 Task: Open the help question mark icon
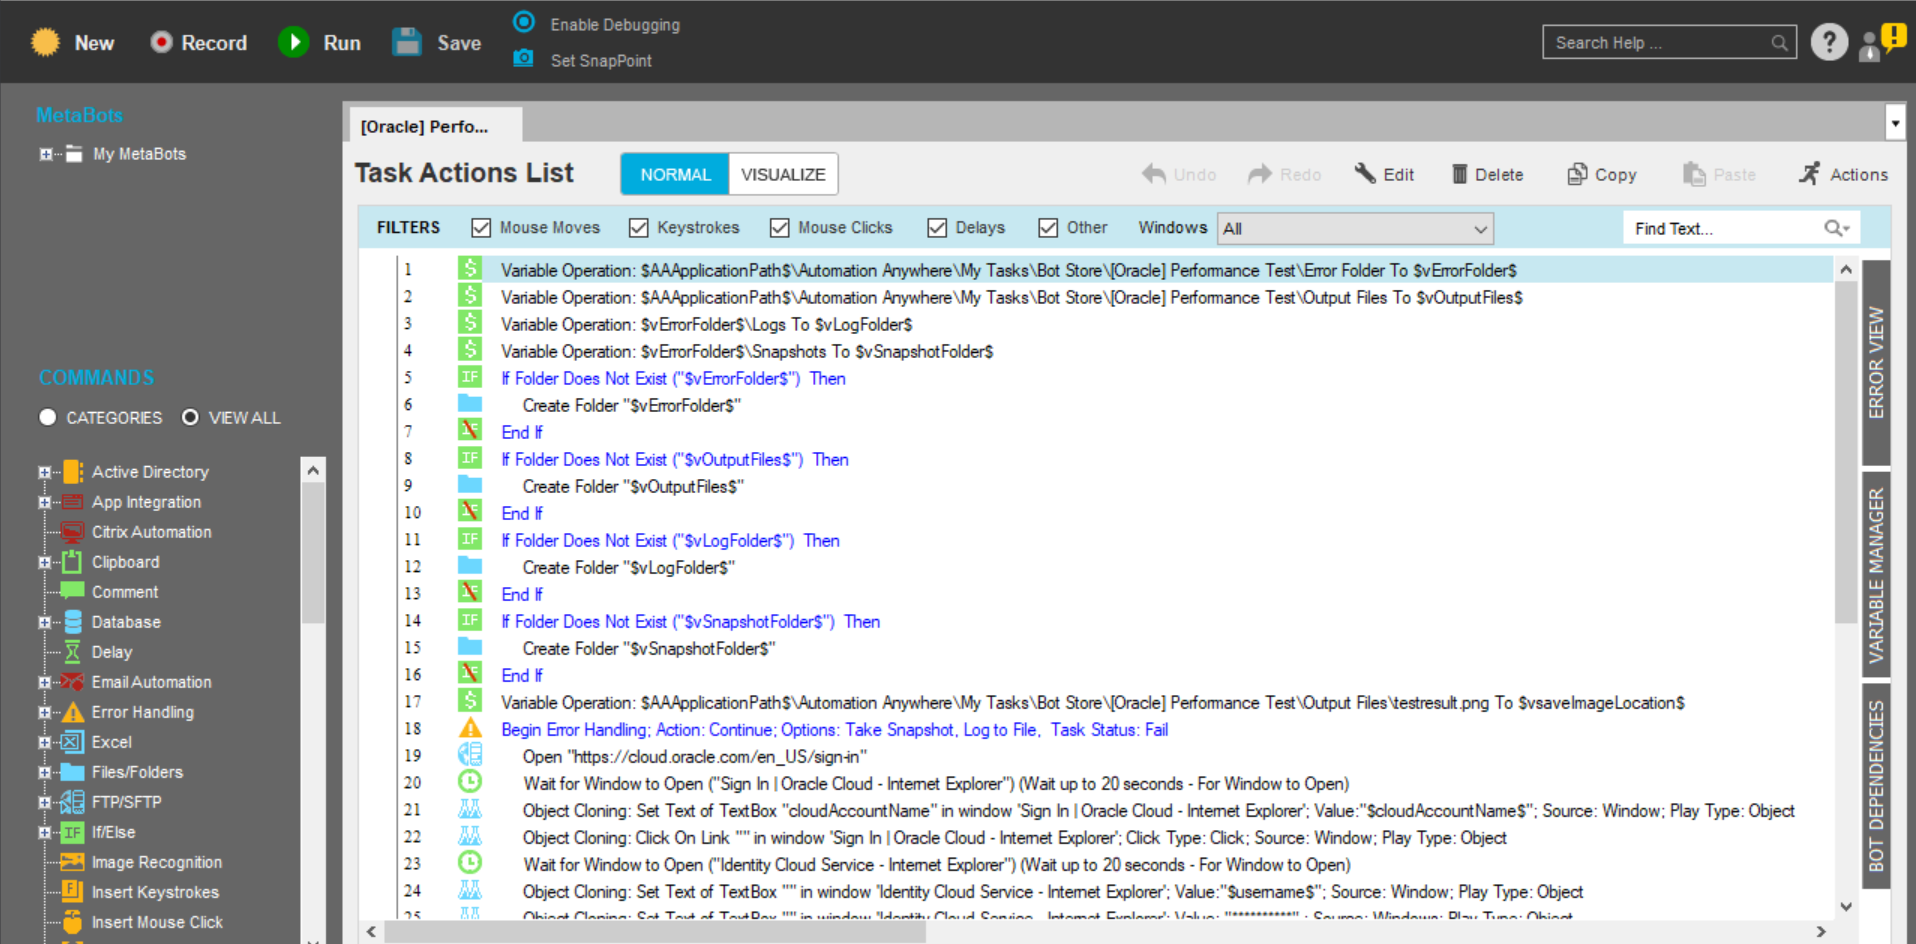point(1829,42)
